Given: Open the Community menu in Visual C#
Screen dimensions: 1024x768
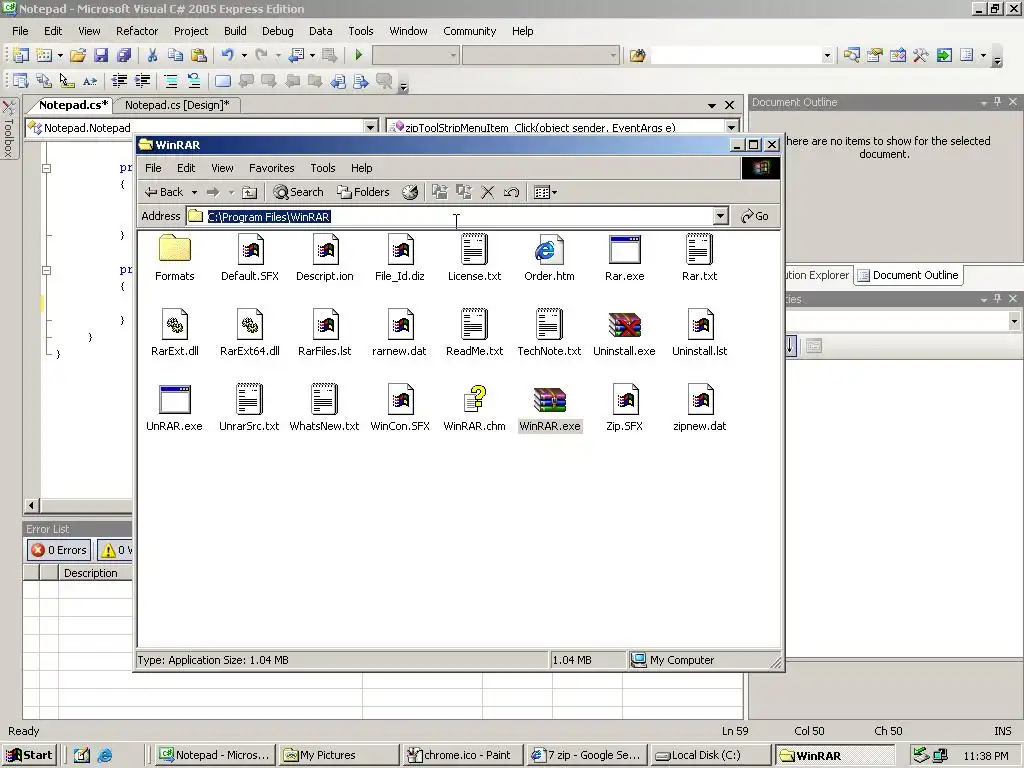Looking at the screenshot, I should pos(470,31).
